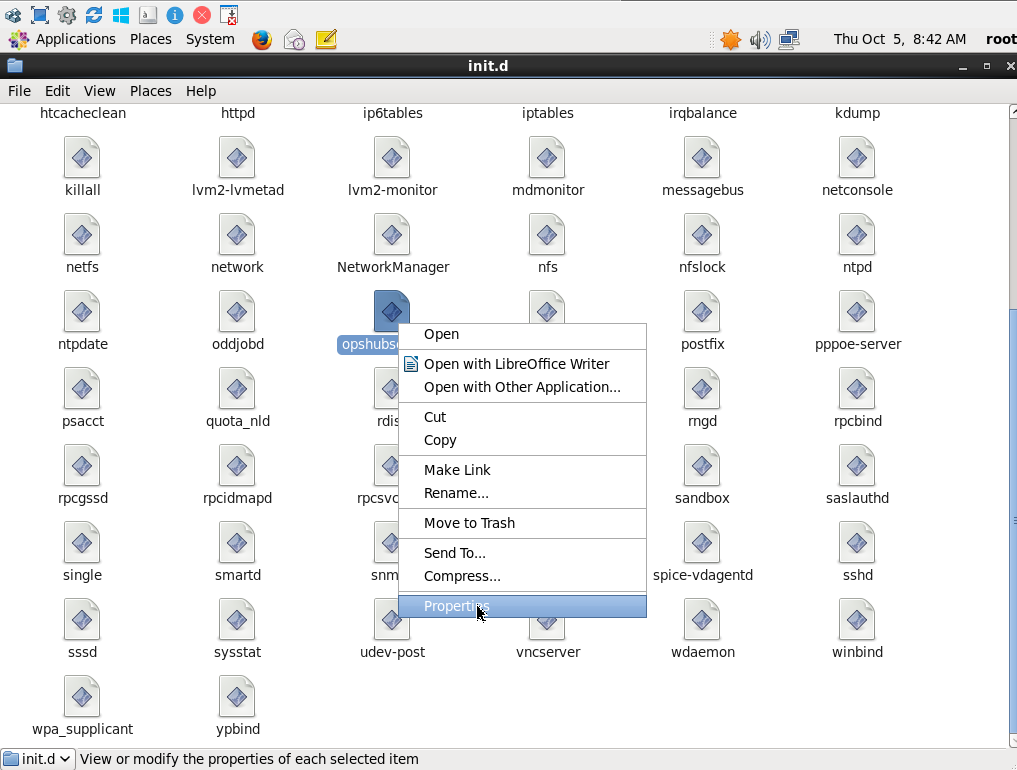Open the View menu
Viewport: 1017px width, 770px height.
100,91
